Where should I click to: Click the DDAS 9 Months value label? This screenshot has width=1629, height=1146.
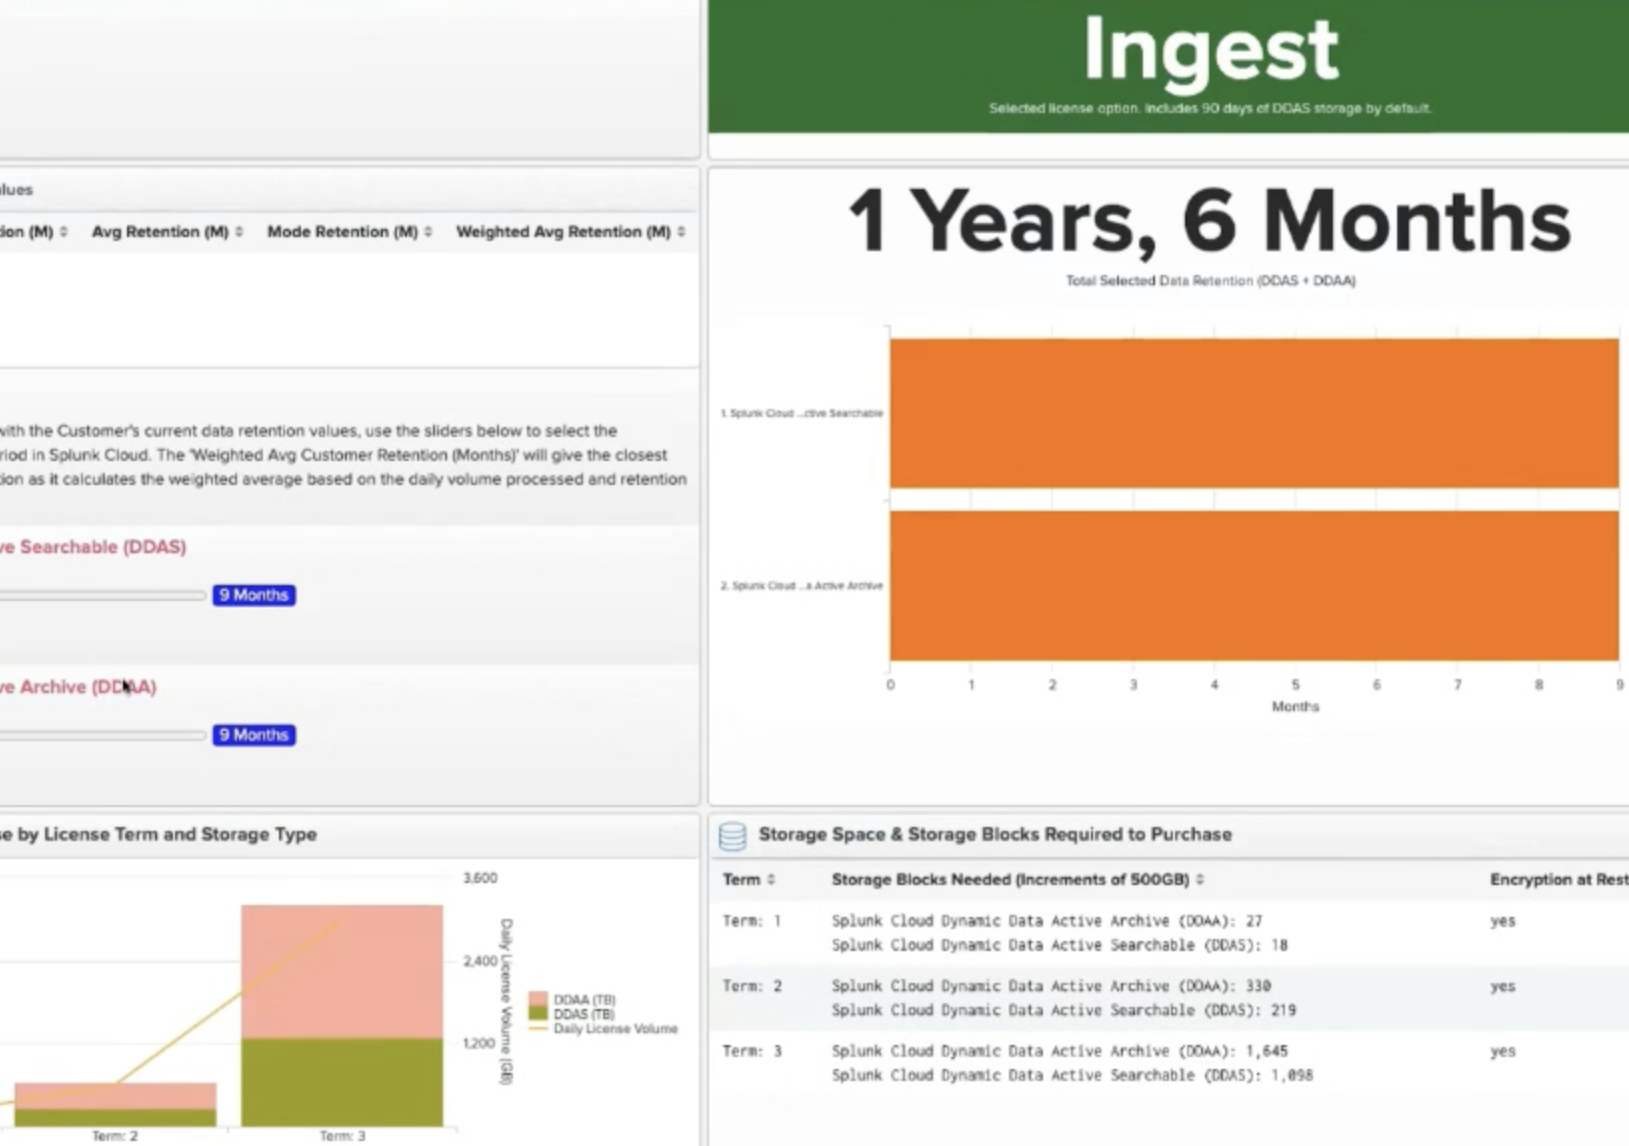tap(254, 595)
